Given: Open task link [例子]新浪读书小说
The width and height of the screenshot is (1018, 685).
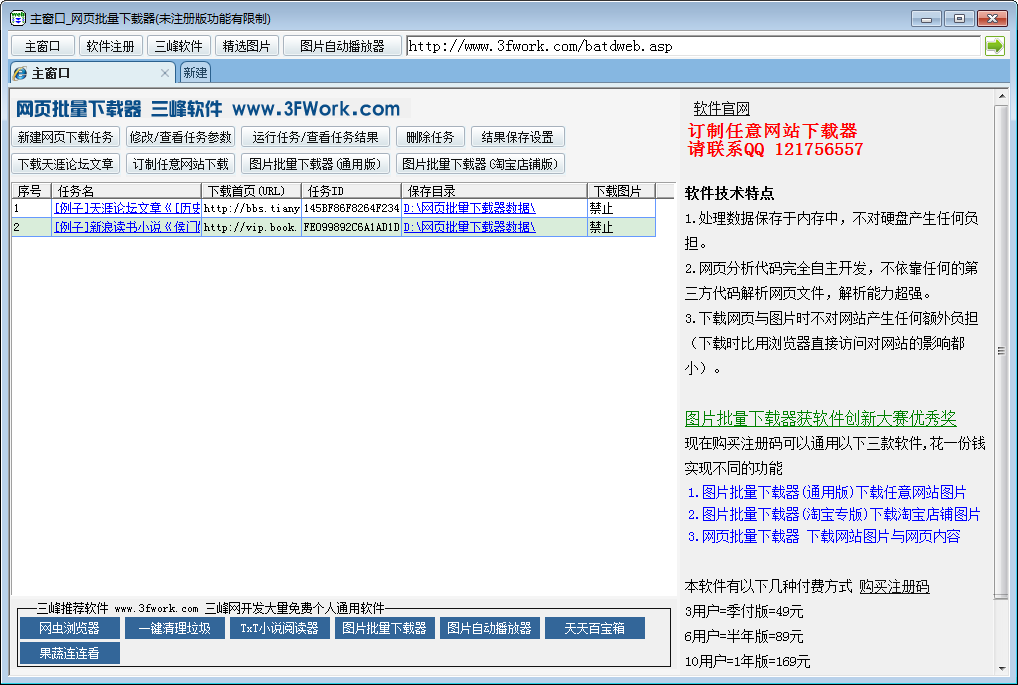Looking at the screenshot, I should pyautogui.click(x=127, y=227).
